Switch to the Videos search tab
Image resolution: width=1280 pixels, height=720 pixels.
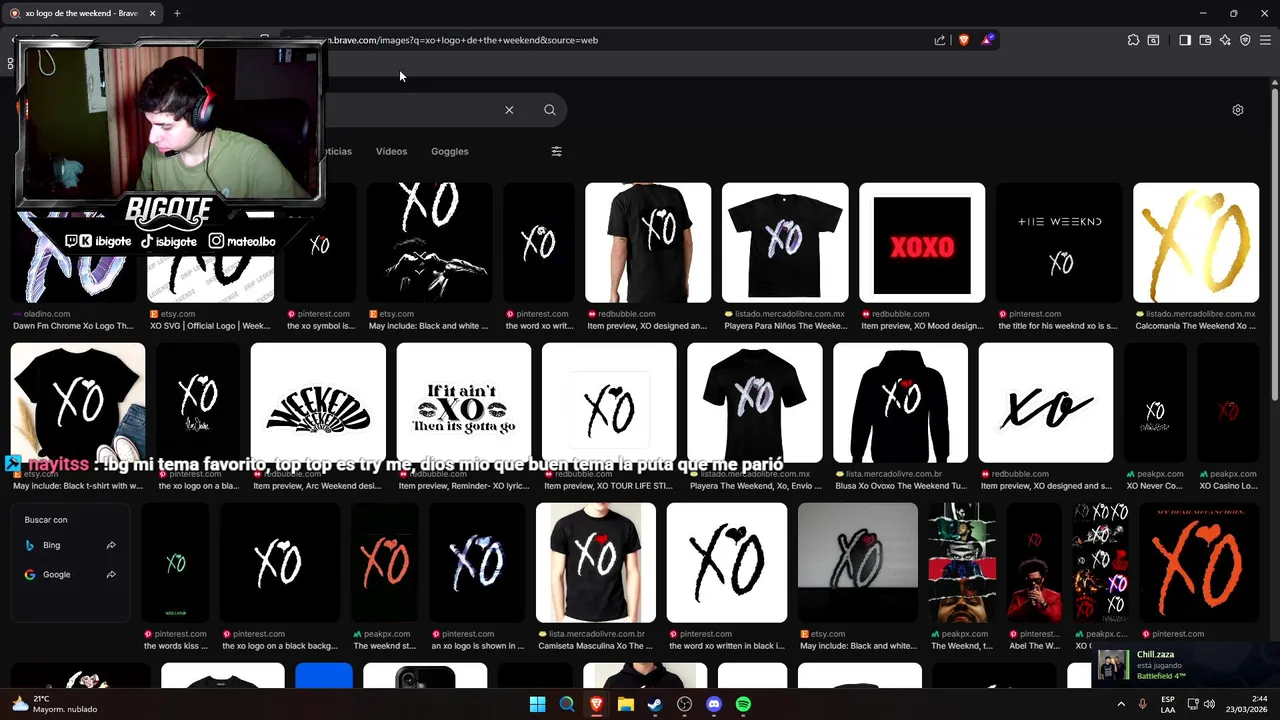(x=391, y=151)
